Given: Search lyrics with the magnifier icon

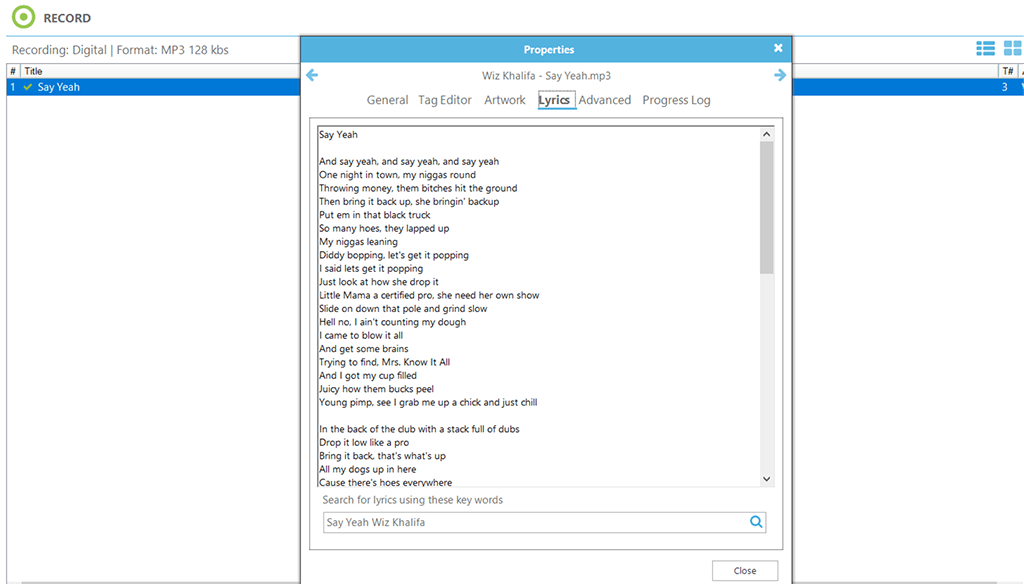Looking at the screenshot, I should [x=756, y=522].
